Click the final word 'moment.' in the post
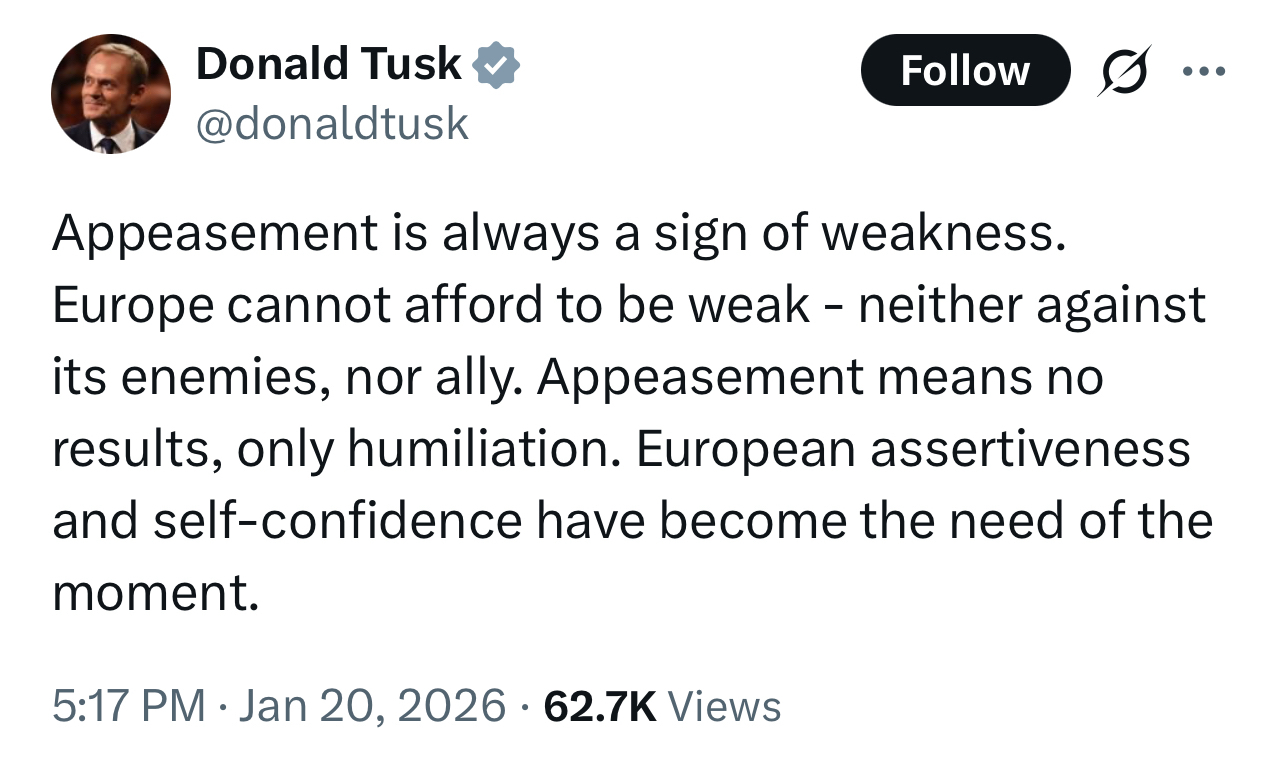The height and width of the screenshot is (773, 1284). pyautogui.click(x=155, y=594)
